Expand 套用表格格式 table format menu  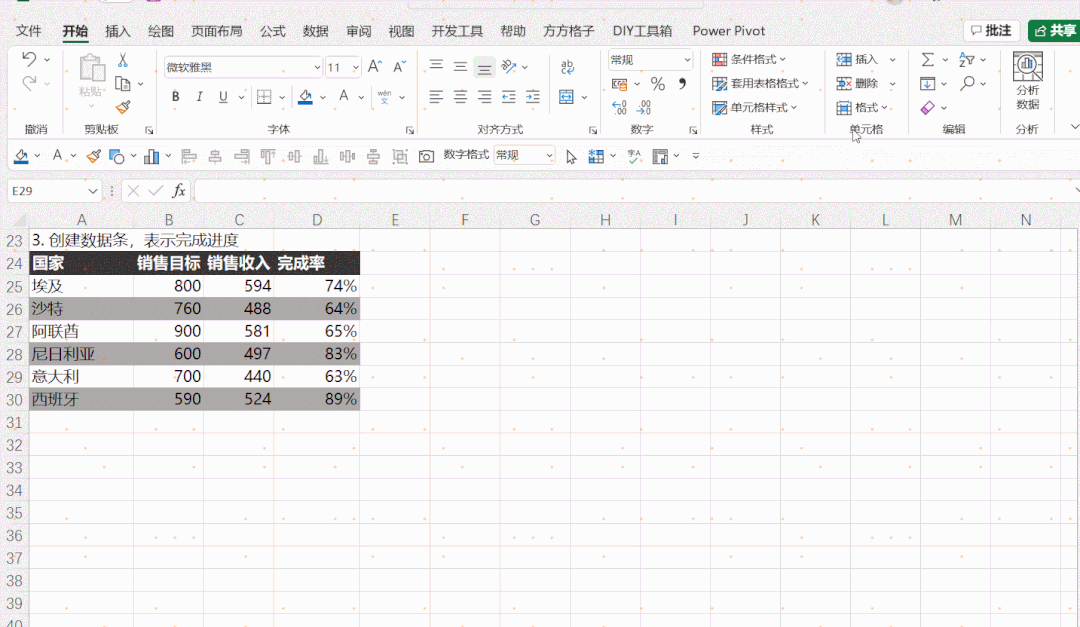[x=760, y=84]
